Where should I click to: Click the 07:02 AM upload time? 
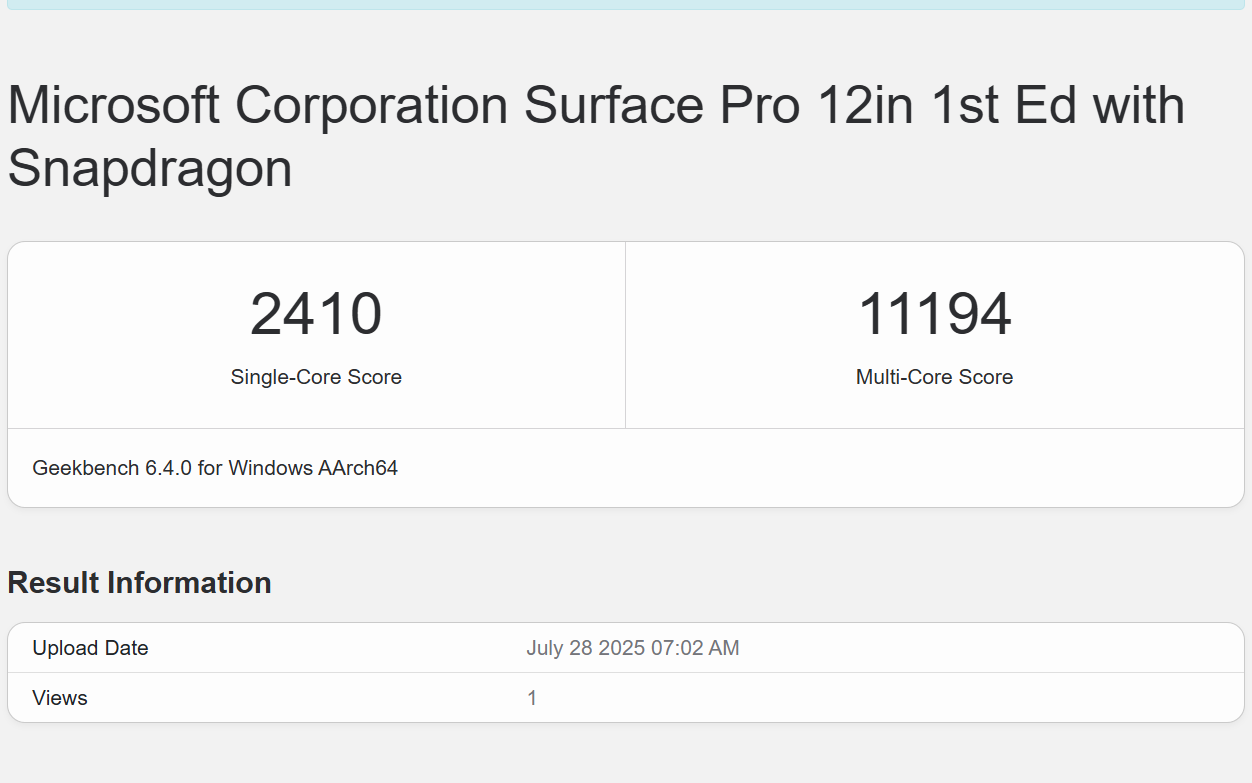695,648
